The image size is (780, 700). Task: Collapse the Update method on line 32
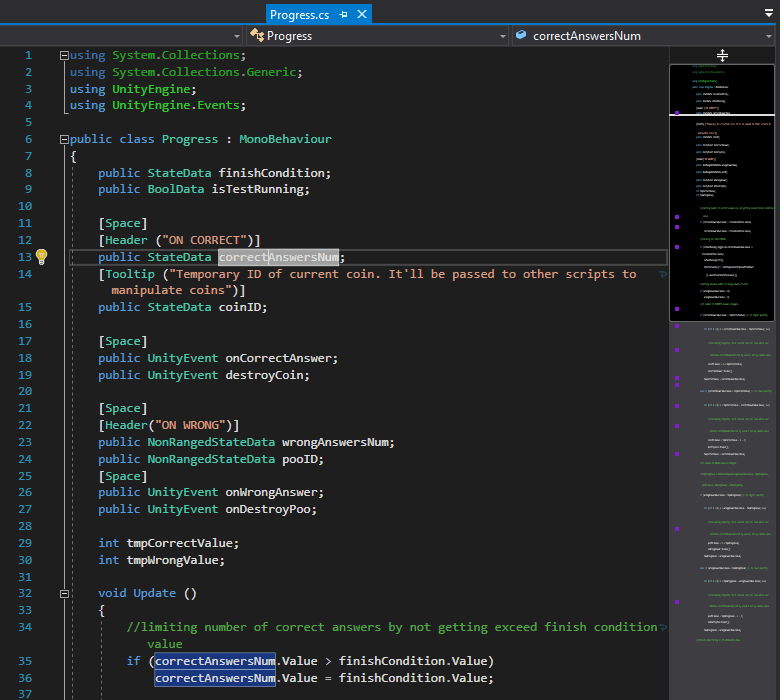(x=64, y=594)
